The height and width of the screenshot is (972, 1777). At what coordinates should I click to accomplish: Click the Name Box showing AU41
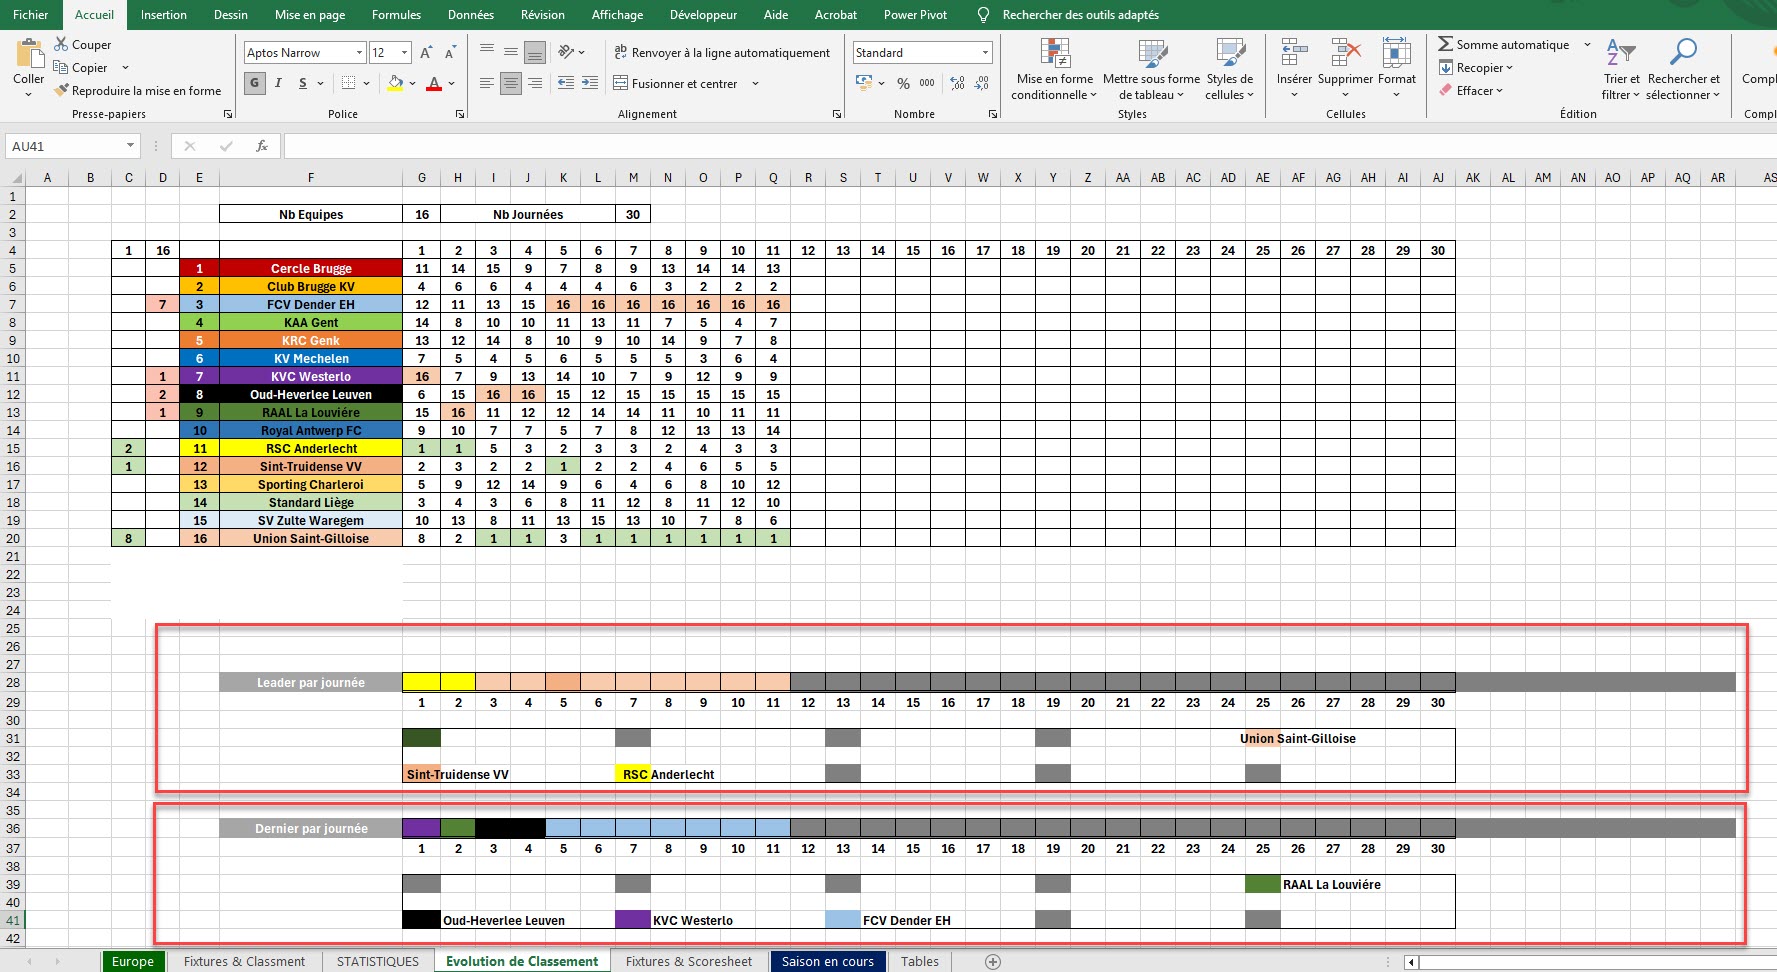pyautogui.click(x=65, y=146)
